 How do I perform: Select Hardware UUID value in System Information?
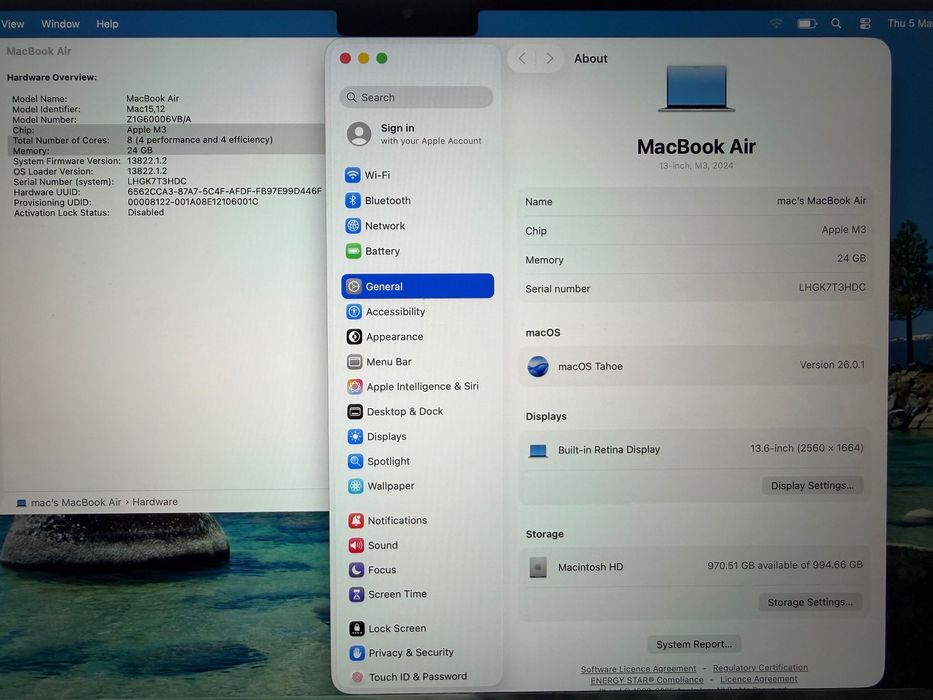tap(224, 191)
